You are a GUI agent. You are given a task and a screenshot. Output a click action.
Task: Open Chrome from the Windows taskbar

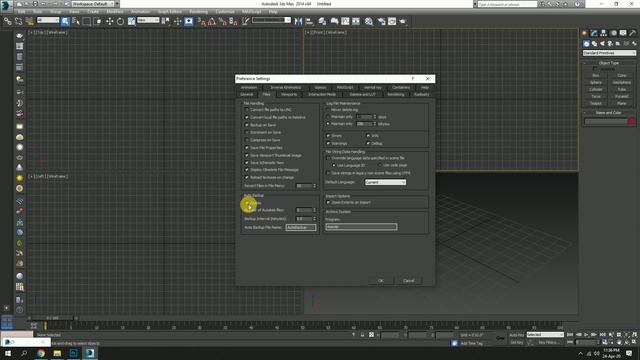click(41, 353)
